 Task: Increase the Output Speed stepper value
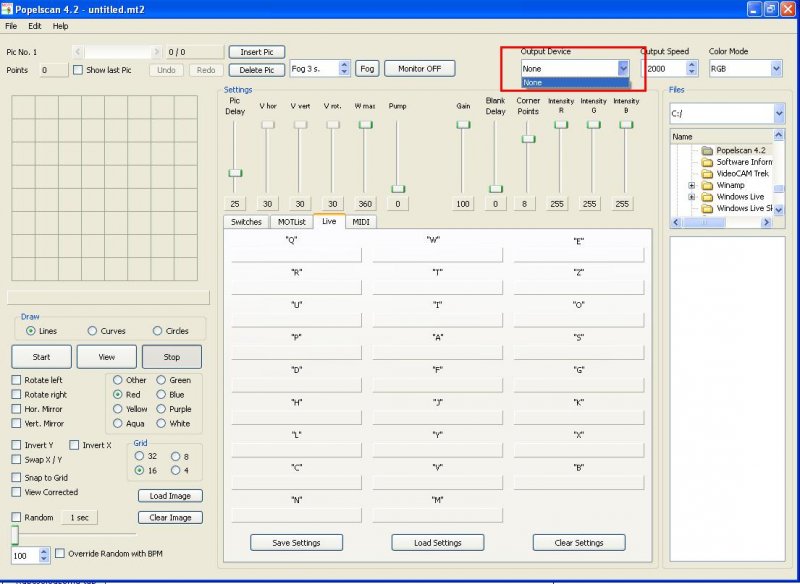pos(692,65)
